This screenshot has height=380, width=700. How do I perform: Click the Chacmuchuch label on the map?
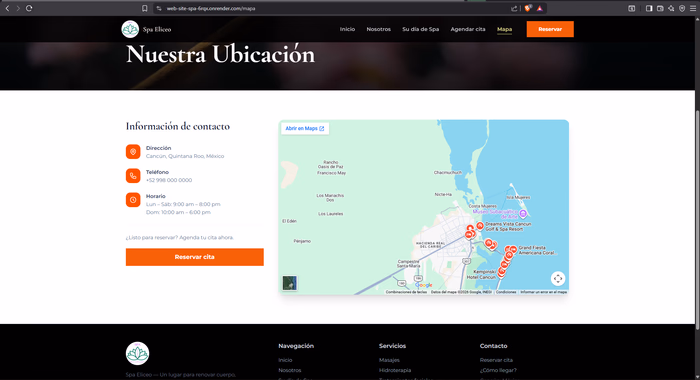click(448, 172)
